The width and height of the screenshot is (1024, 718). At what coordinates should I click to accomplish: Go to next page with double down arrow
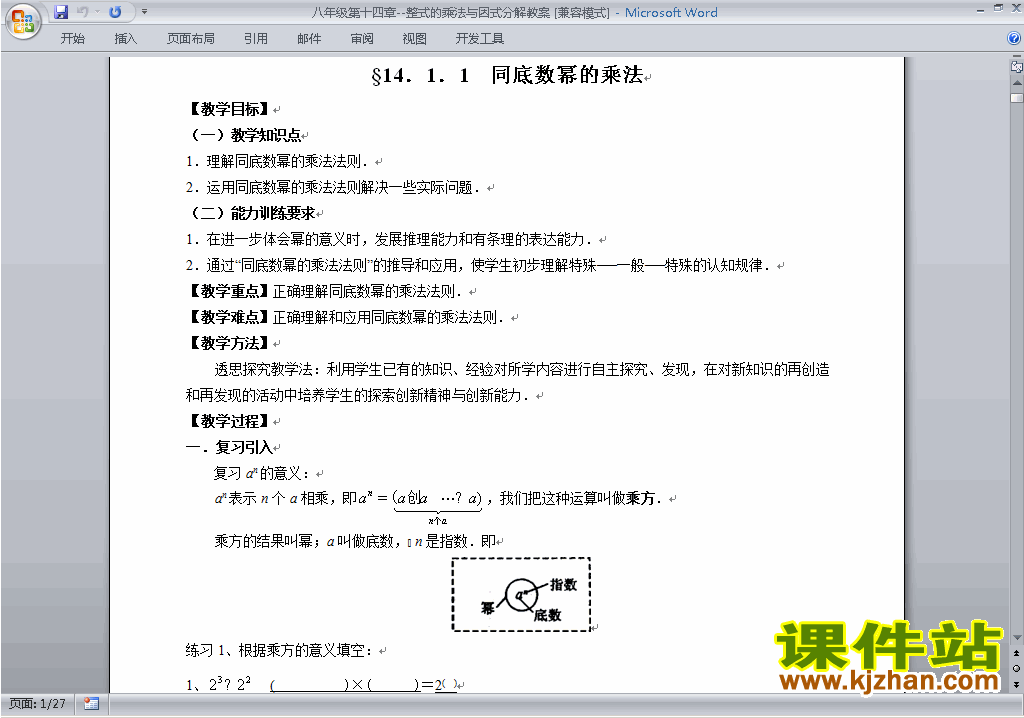click(x=1016, y=684)
